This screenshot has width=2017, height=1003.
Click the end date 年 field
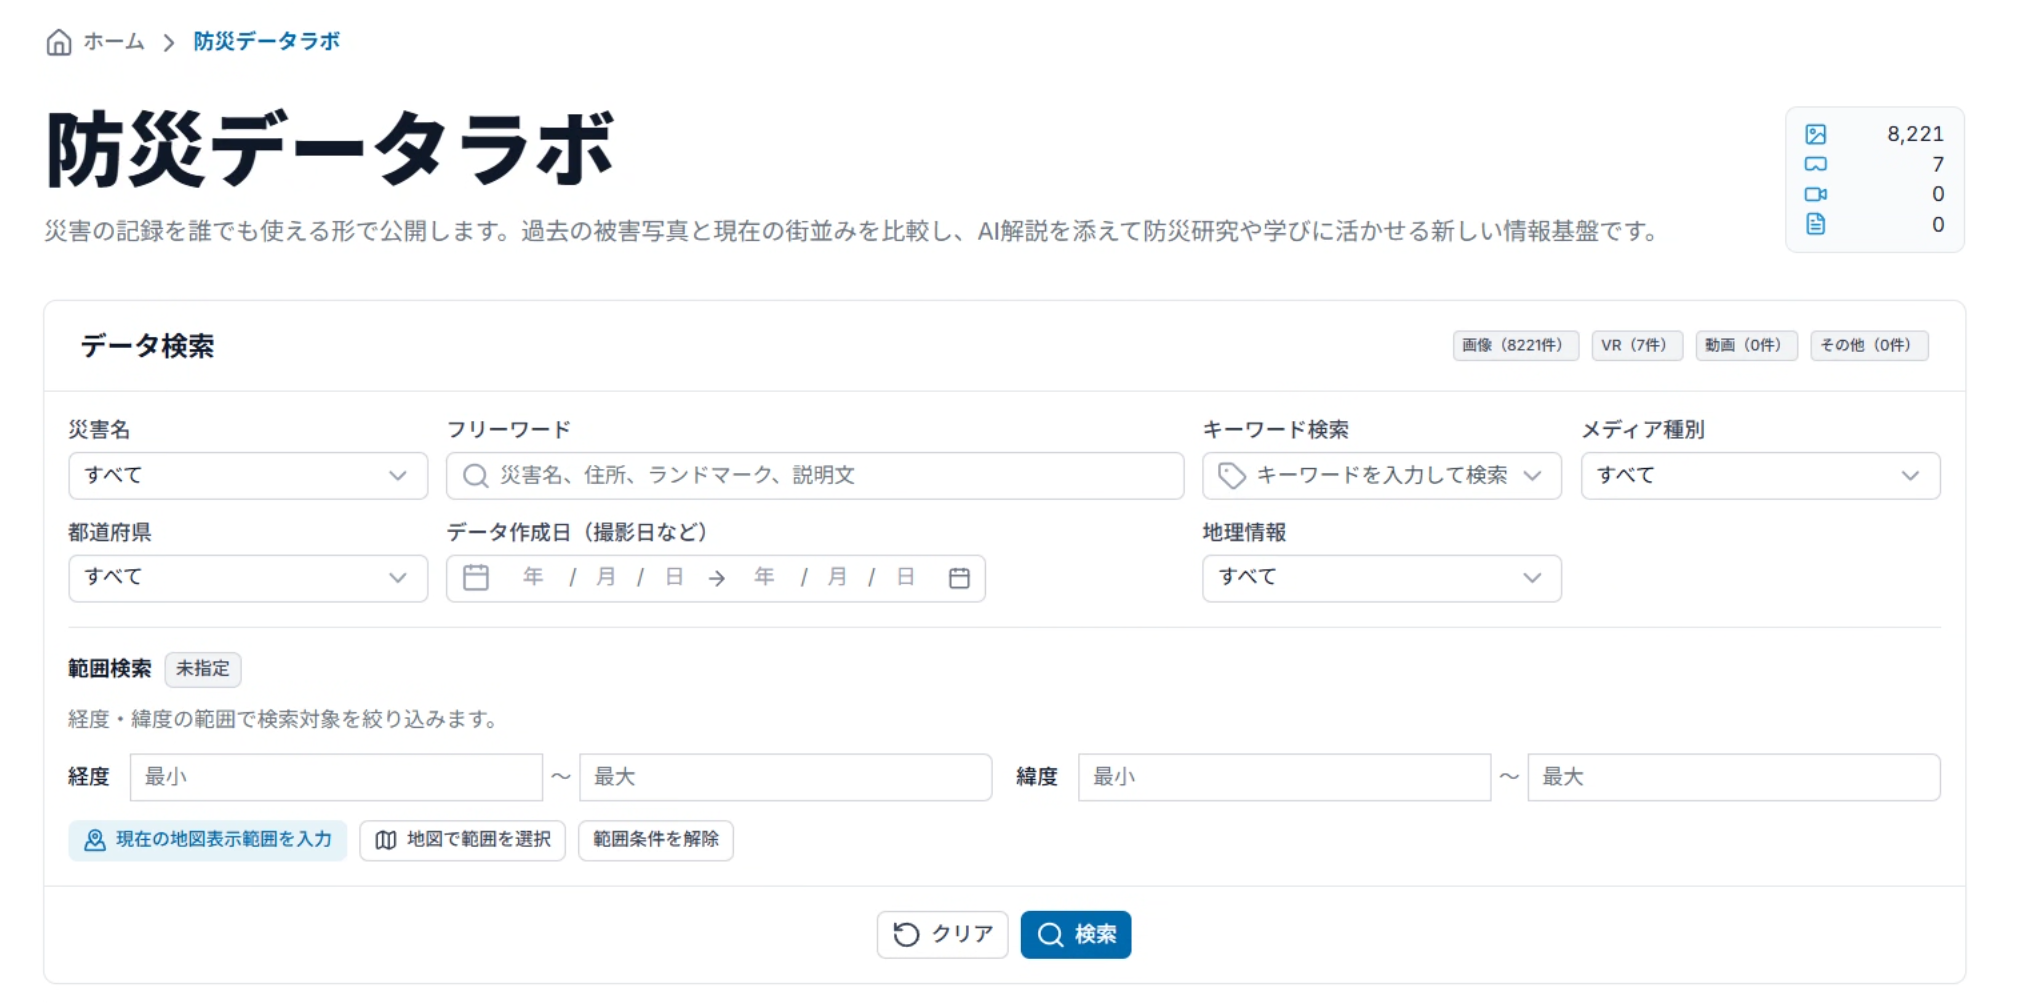[764, 577]
